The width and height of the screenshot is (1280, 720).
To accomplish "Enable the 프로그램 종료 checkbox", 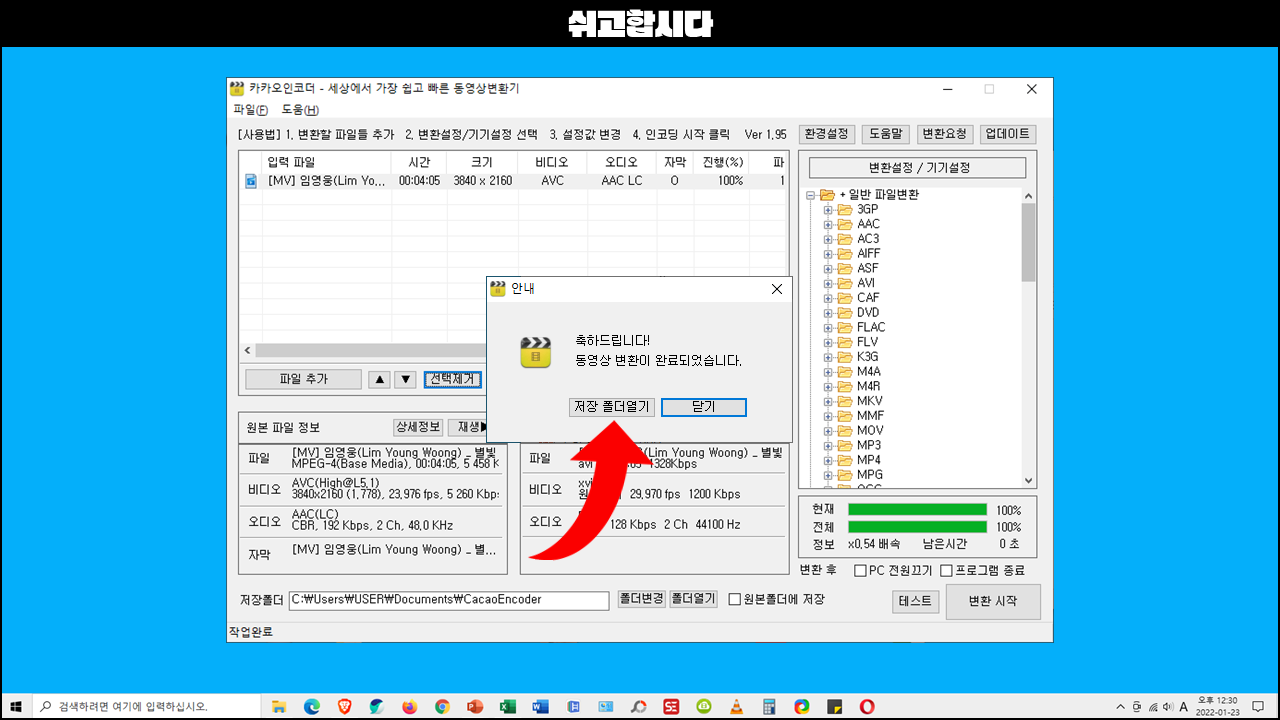I will click(x=946, y=571).
